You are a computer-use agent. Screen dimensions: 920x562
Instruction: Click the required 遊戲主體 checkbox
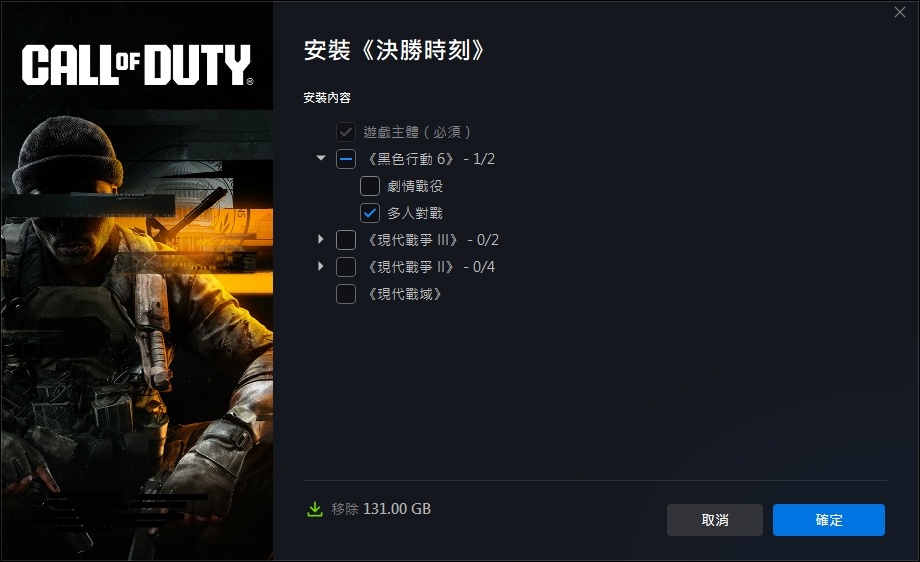346,132
